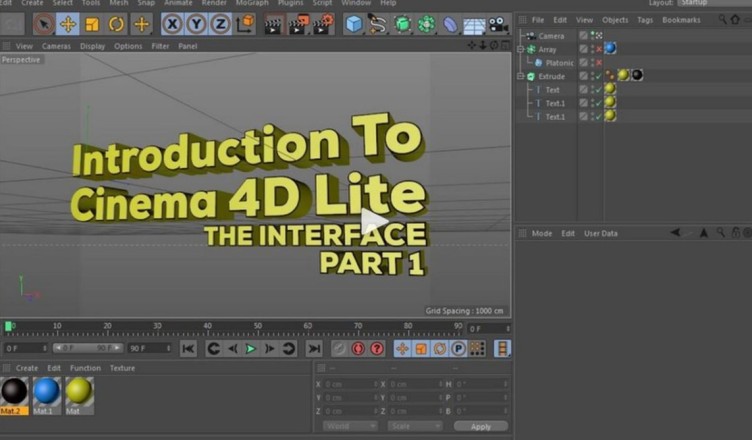Go to end of animation
The image size is (752, 440).
tap(314, 349)
